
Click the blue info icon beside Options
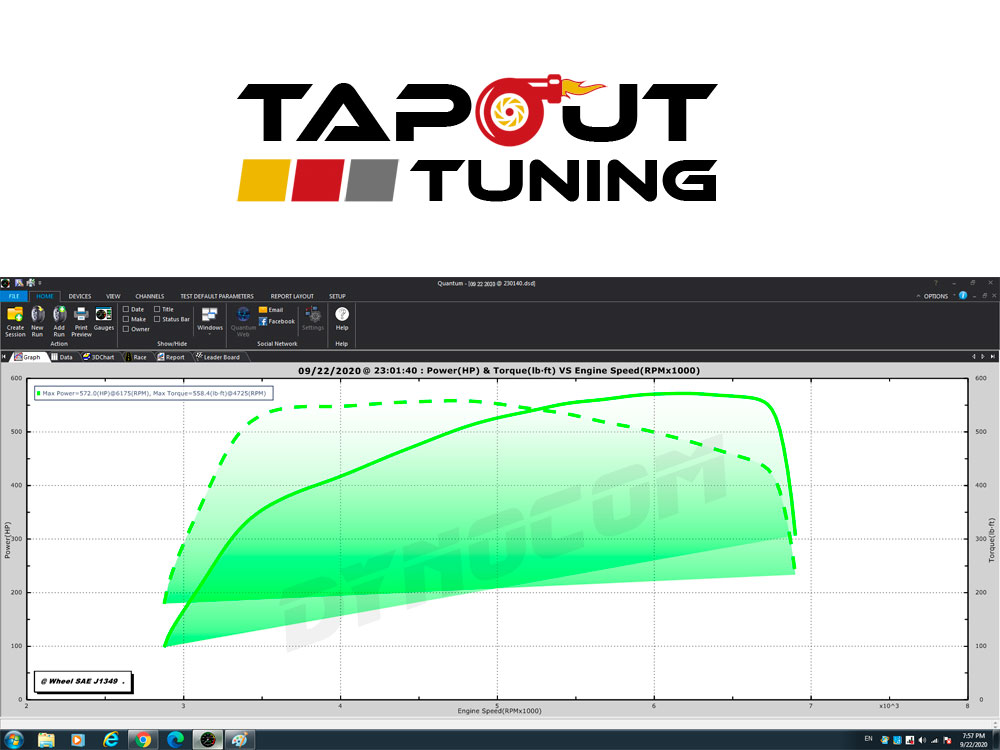point(963,296)
